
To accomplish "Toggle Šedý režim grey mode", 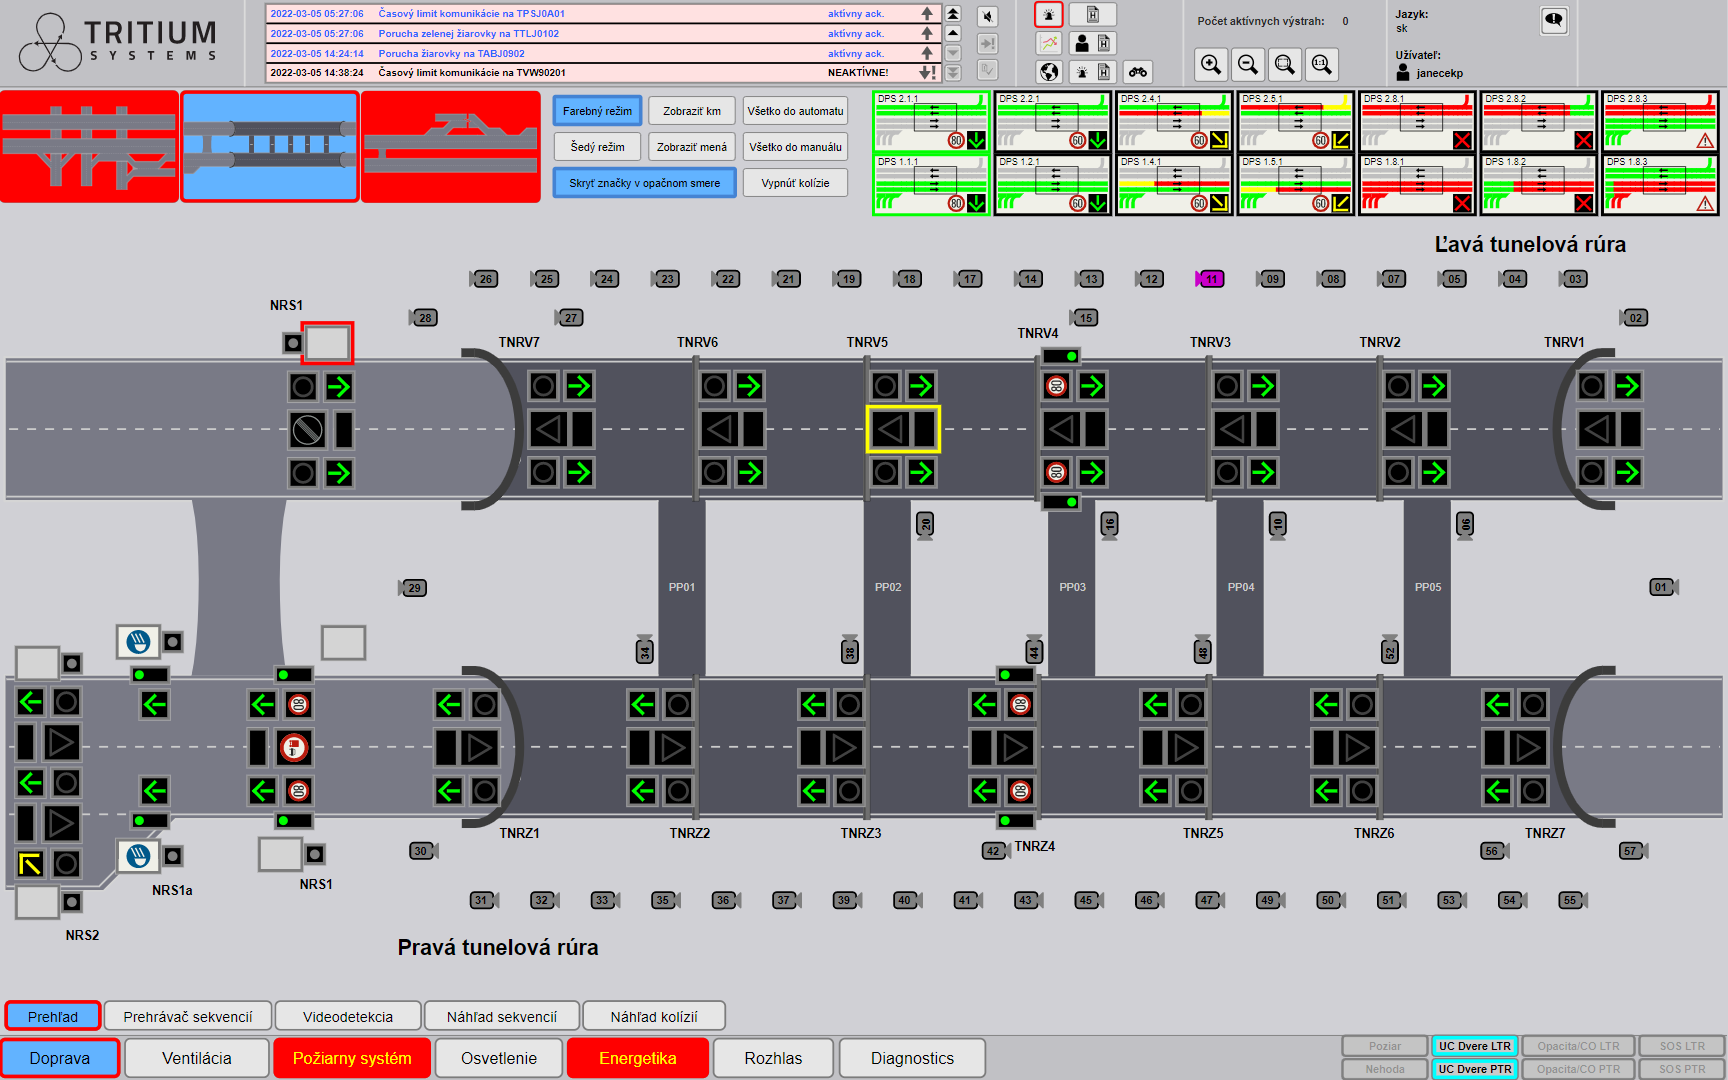I will coord(597,147).
